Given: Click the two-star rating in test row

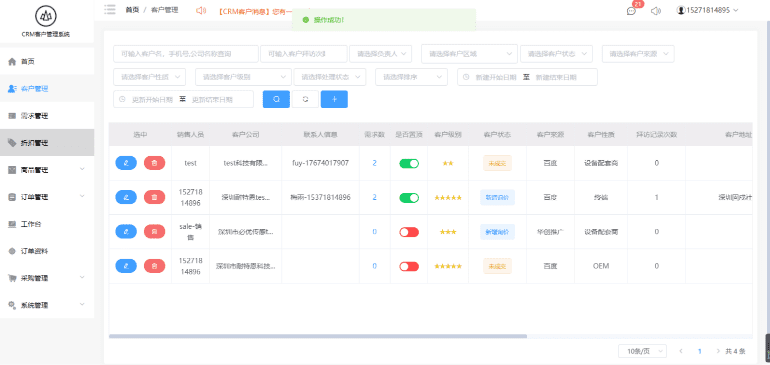Looking at the screenshot, I should coord(448,163).
